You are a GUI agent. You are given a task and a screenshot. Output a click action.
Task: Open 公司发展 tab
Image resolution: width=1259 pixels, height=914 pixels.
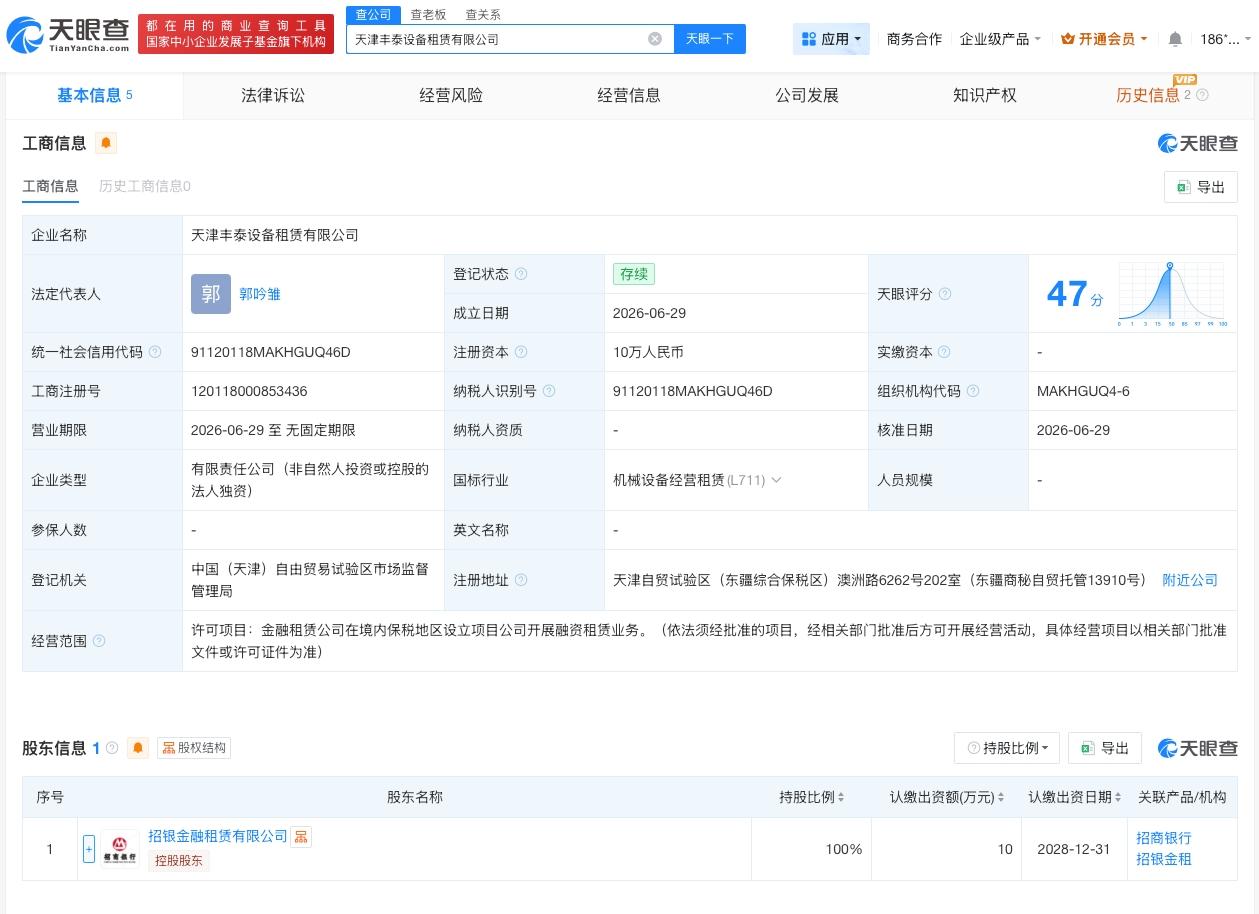(x=807, y=95)
